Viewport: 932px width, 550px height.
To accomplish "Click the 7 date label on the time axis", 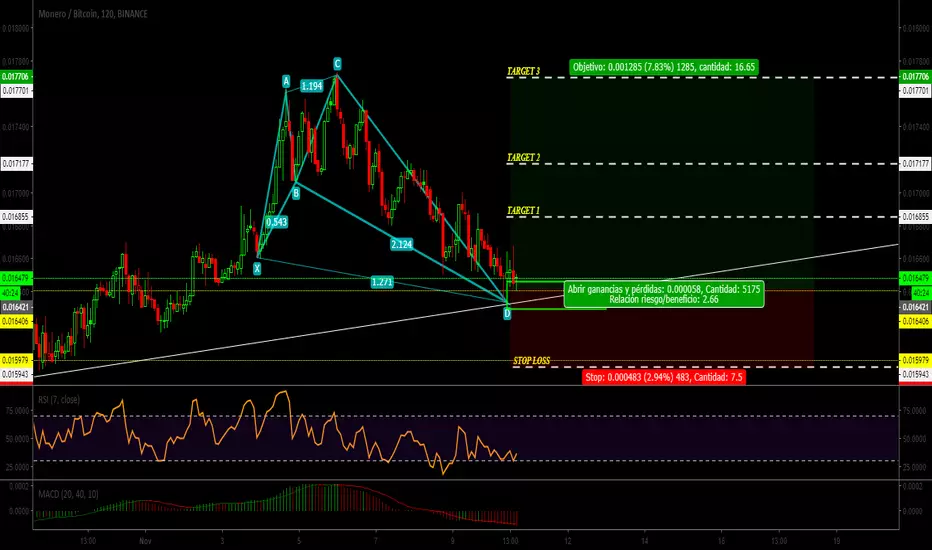I will [375, 541].
